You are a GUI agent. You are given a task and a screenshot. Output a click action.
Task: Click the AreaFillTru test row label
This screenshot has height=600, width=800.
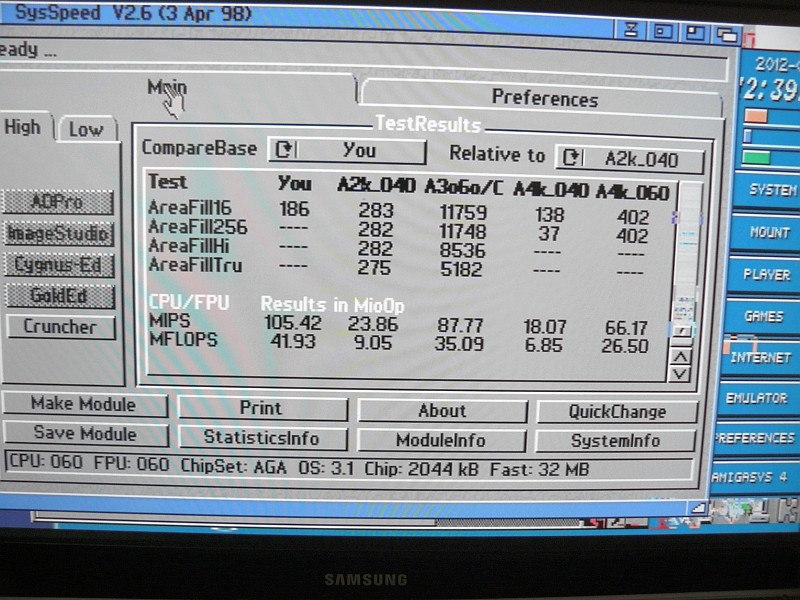point(195,265)
